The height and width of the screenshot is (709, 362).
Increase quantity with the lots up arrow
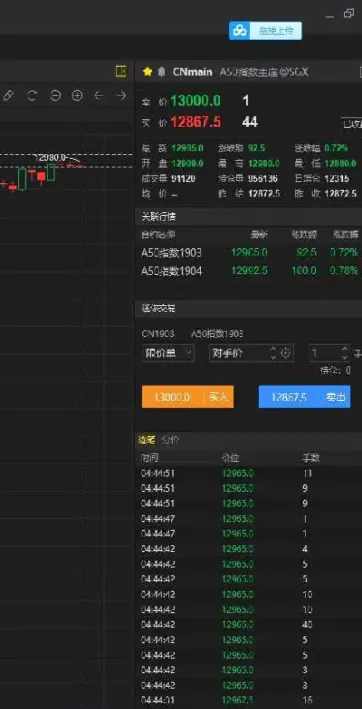coord(344,349)
